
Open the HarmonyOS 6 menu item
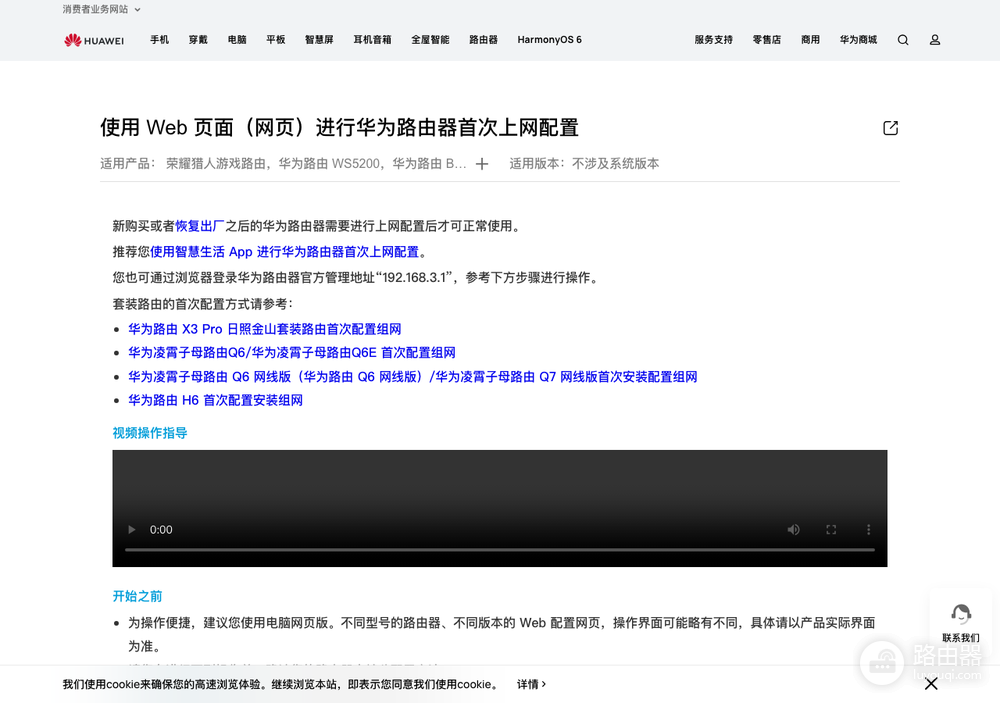[550, 40]
